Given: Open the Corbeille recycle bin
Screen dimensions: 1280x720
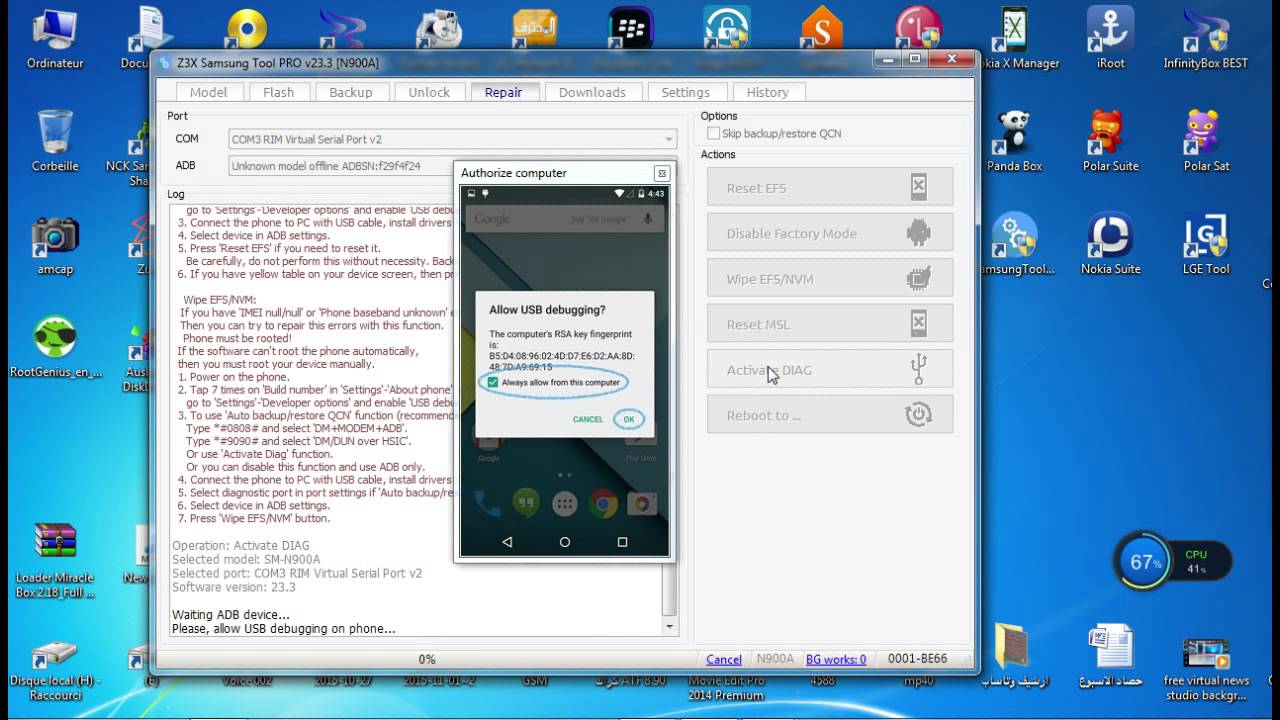Looking at the screenshot, I should (55, 140).
